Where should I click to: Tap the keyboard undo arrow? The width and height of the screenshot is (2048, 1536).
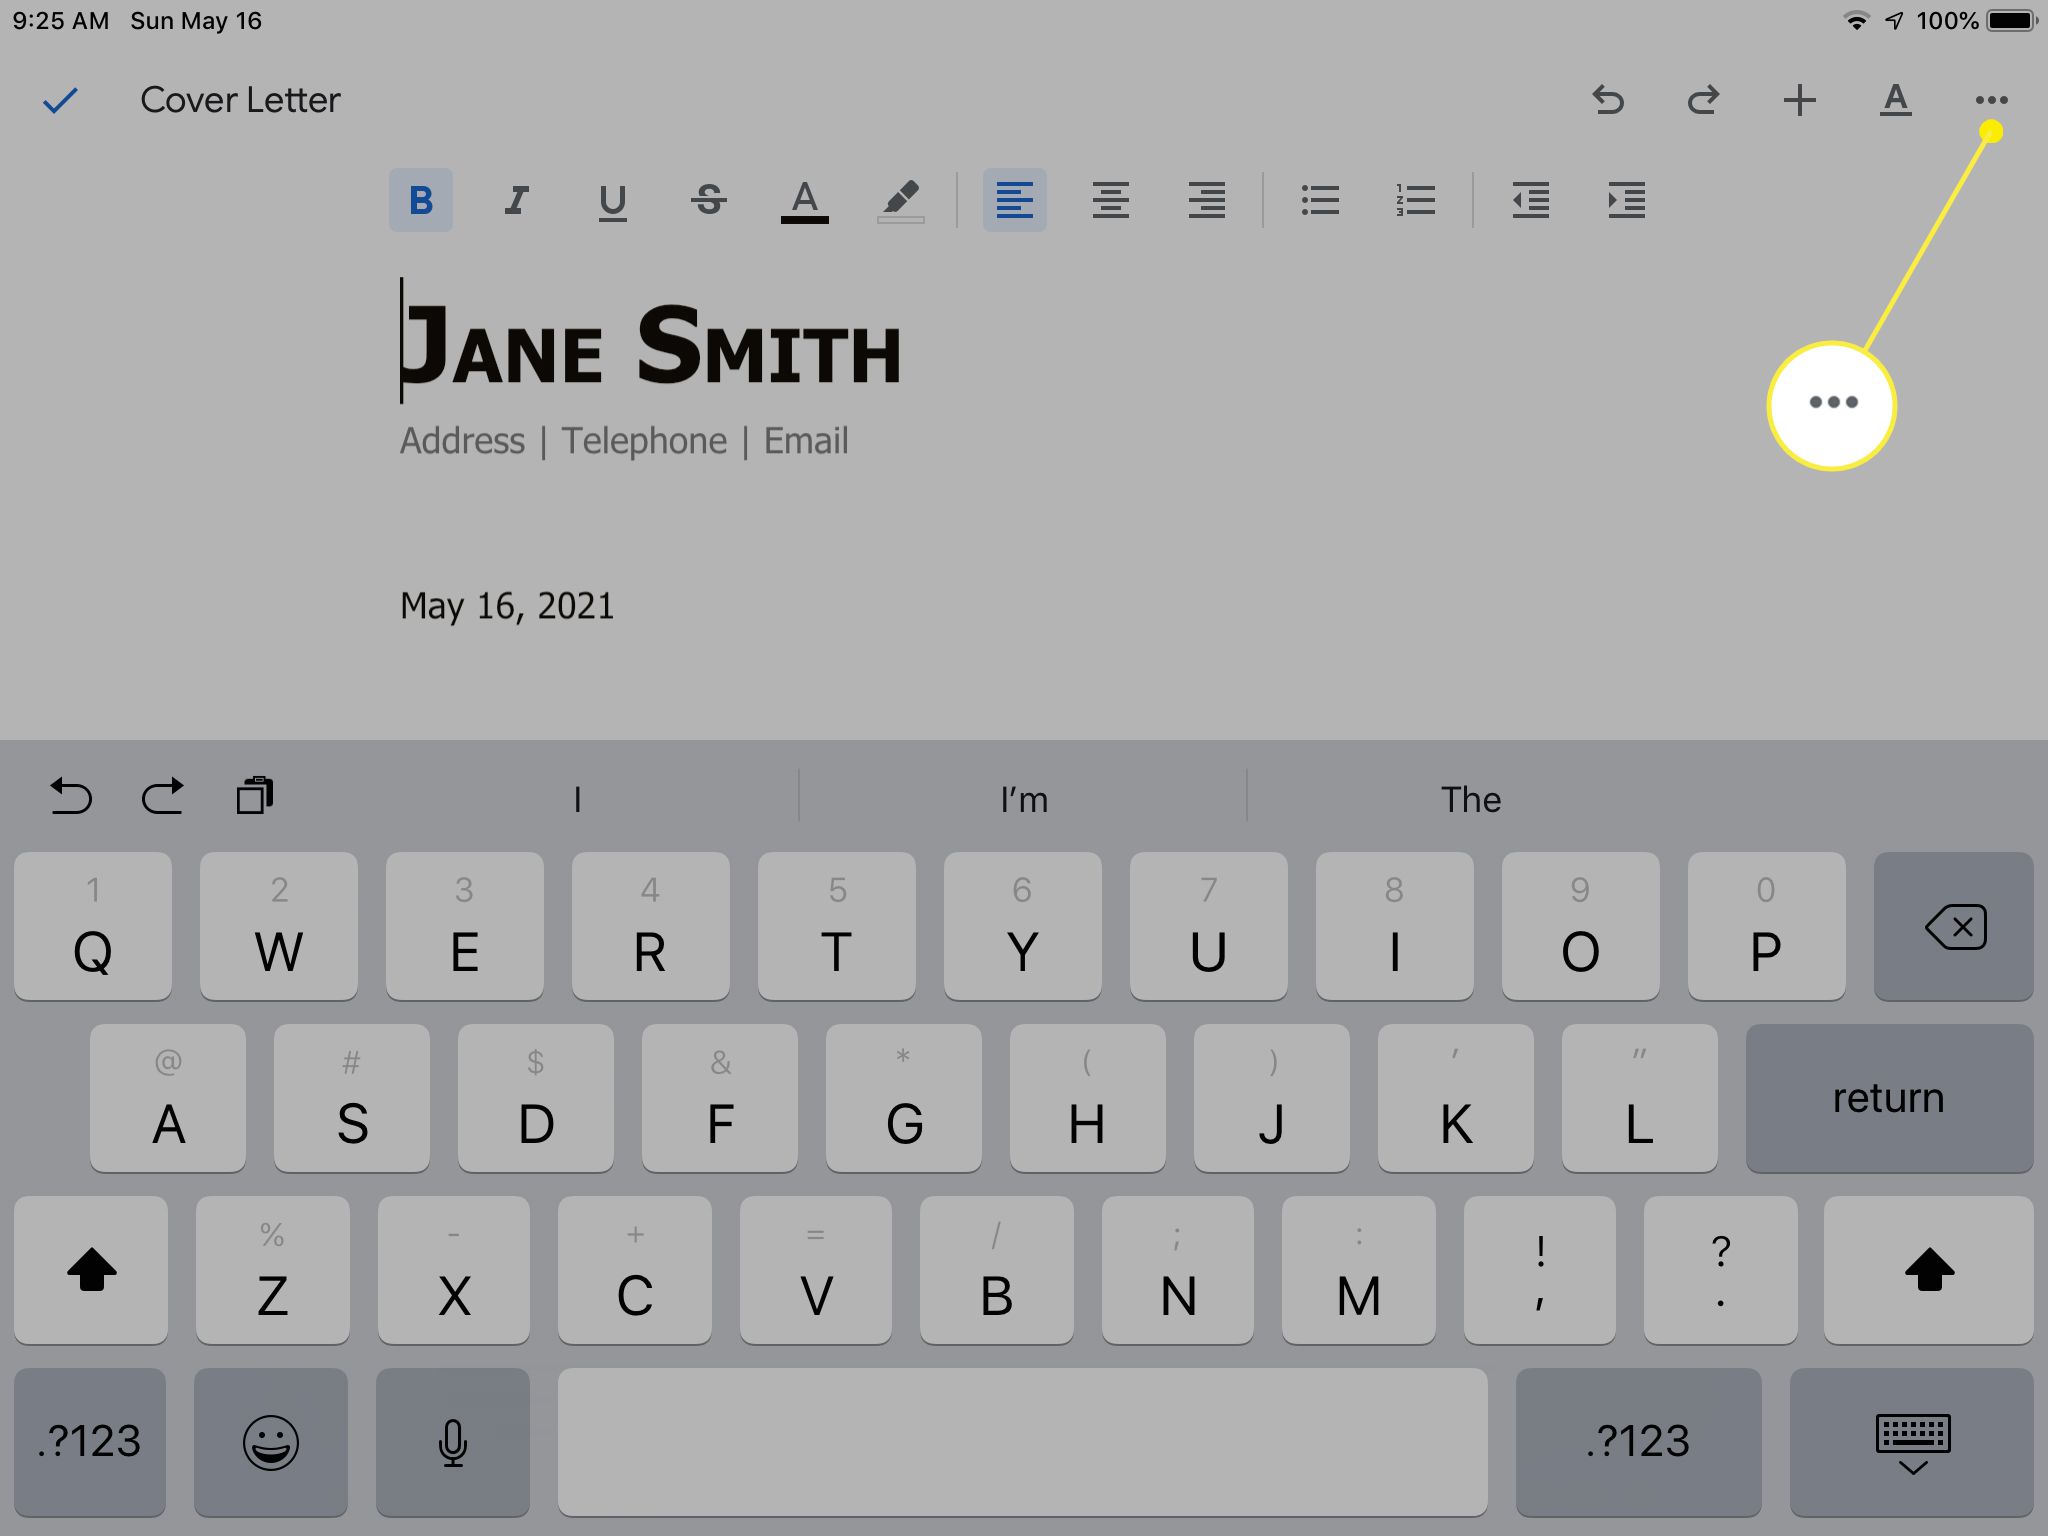coord(70,797)
